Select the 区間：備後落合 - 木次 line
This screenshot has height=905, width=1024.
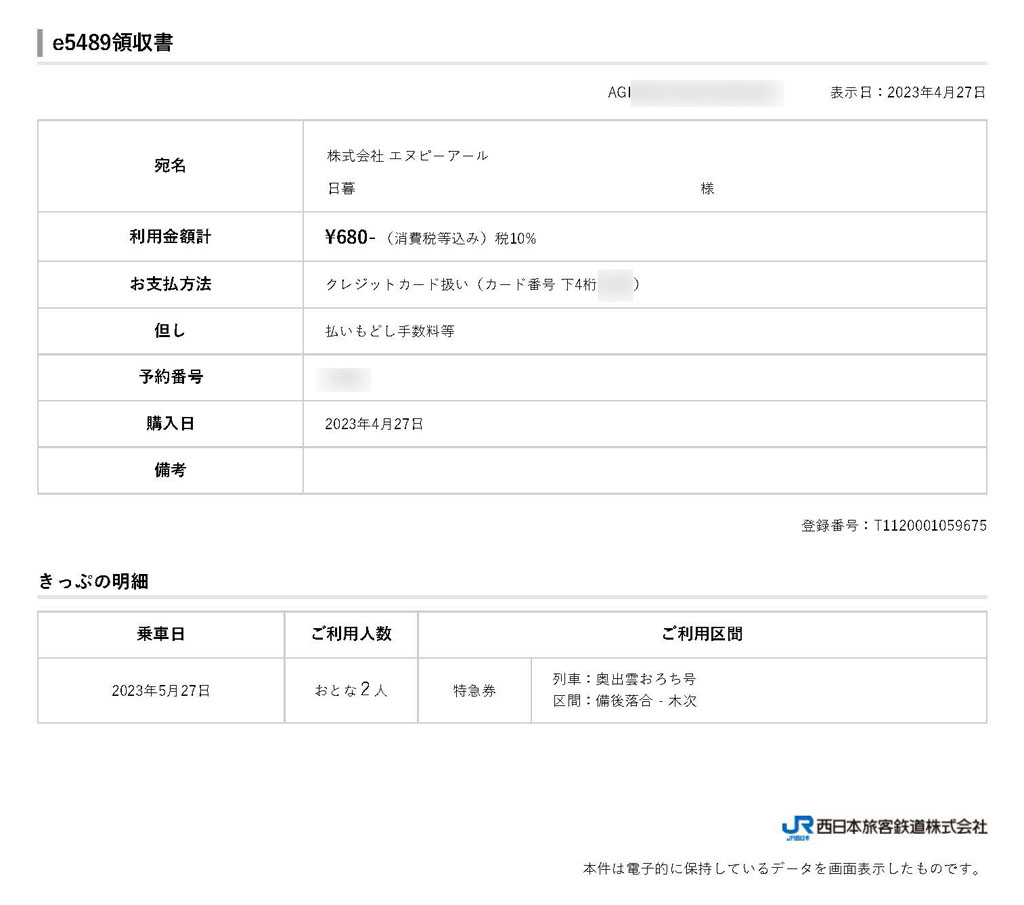pos(625,701)
